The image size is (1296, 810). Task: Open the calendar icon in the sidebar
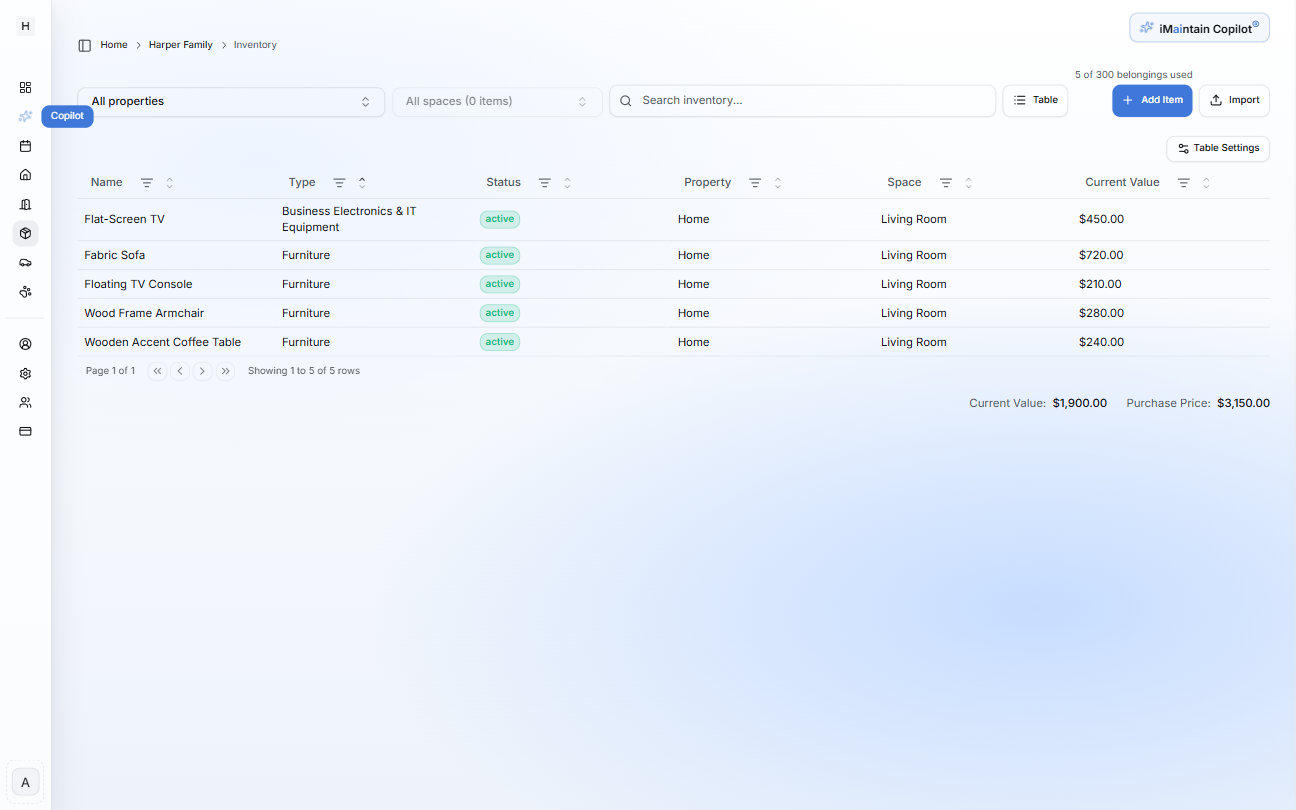click(25, 146)
